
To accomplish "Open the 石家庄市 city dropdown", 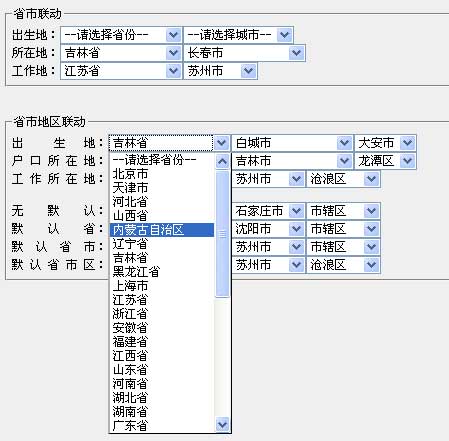I will point(268,211).
